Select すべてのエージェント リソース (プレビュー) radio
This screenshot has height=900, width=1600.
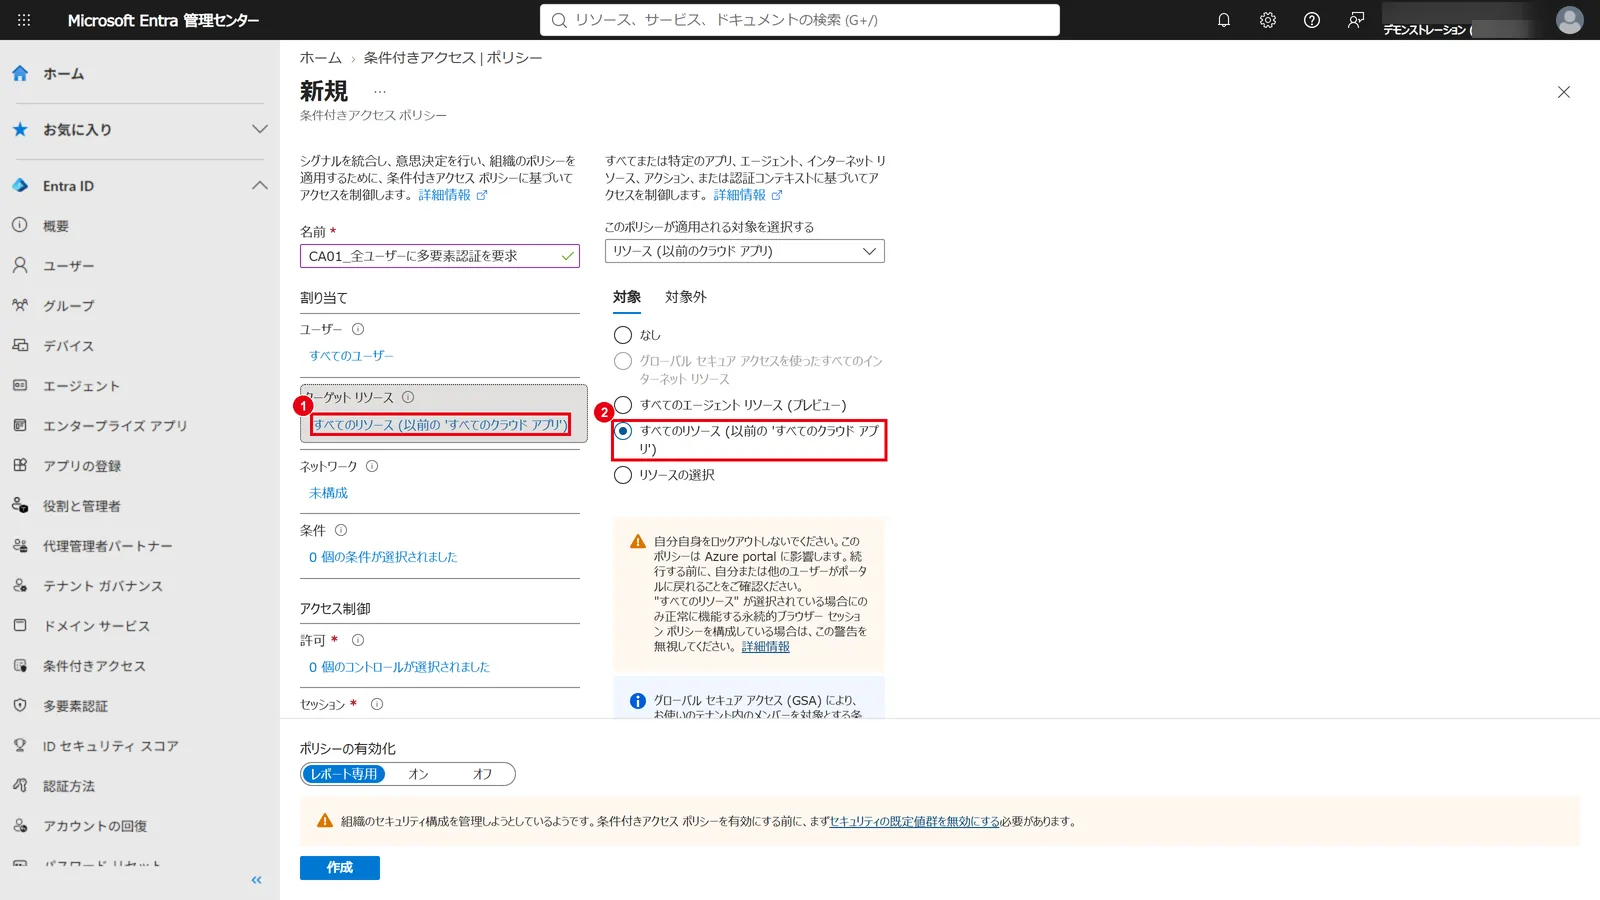[623, 405]
